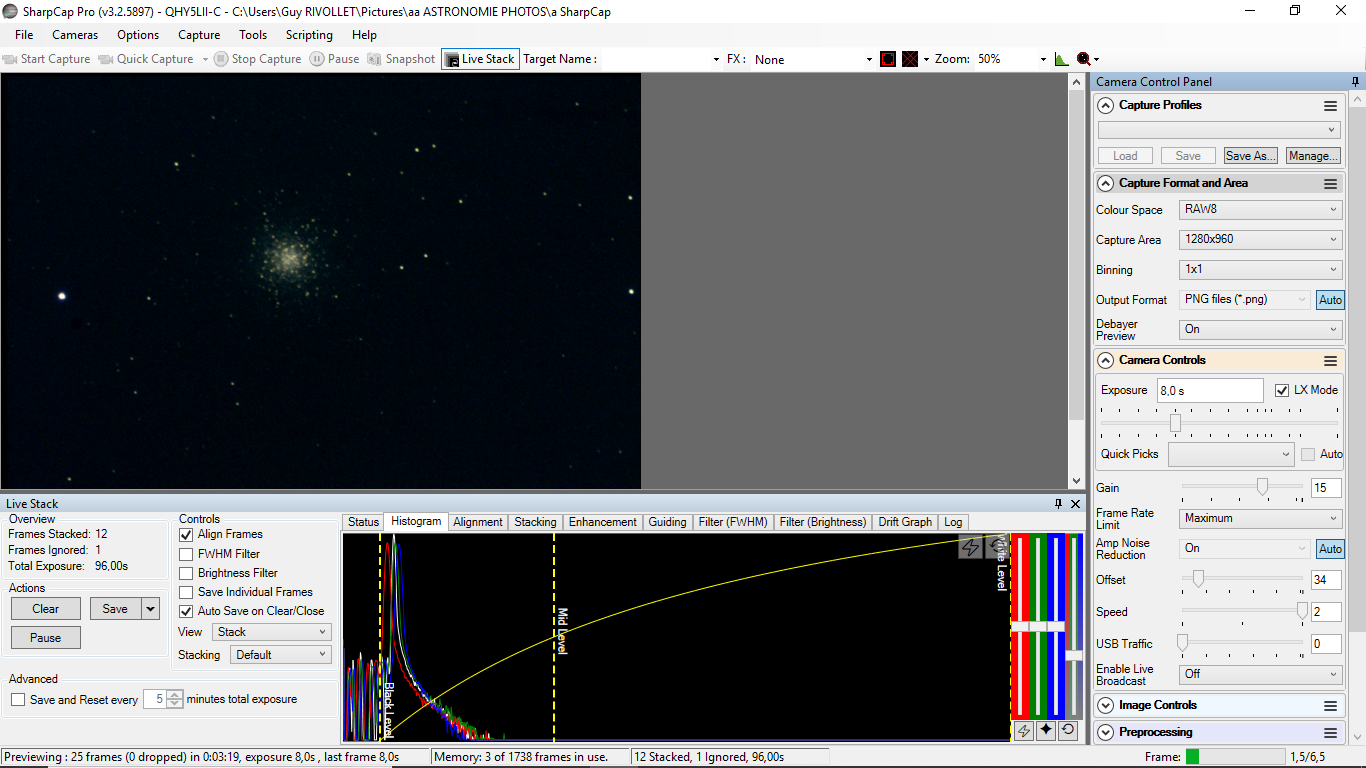The image size is (1366, 768).
Task: Click the Pause toolbar button
Action: (x=334, y=59)
